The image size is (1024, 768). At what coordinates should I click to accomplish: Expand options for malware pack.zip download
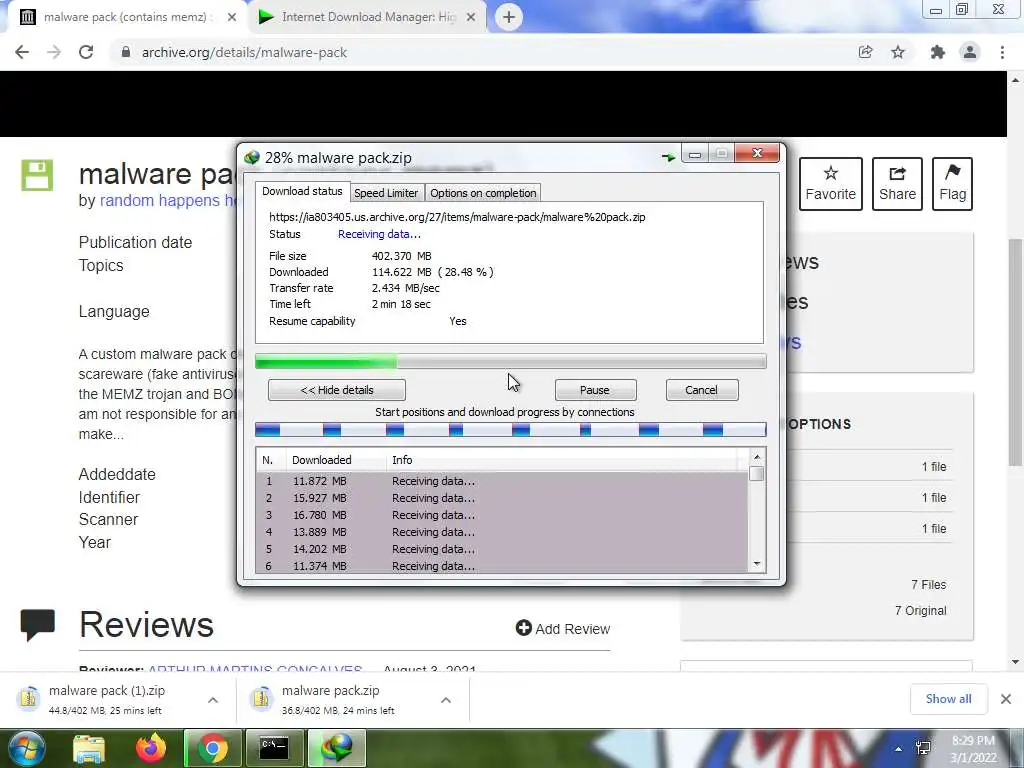(446, 700)
